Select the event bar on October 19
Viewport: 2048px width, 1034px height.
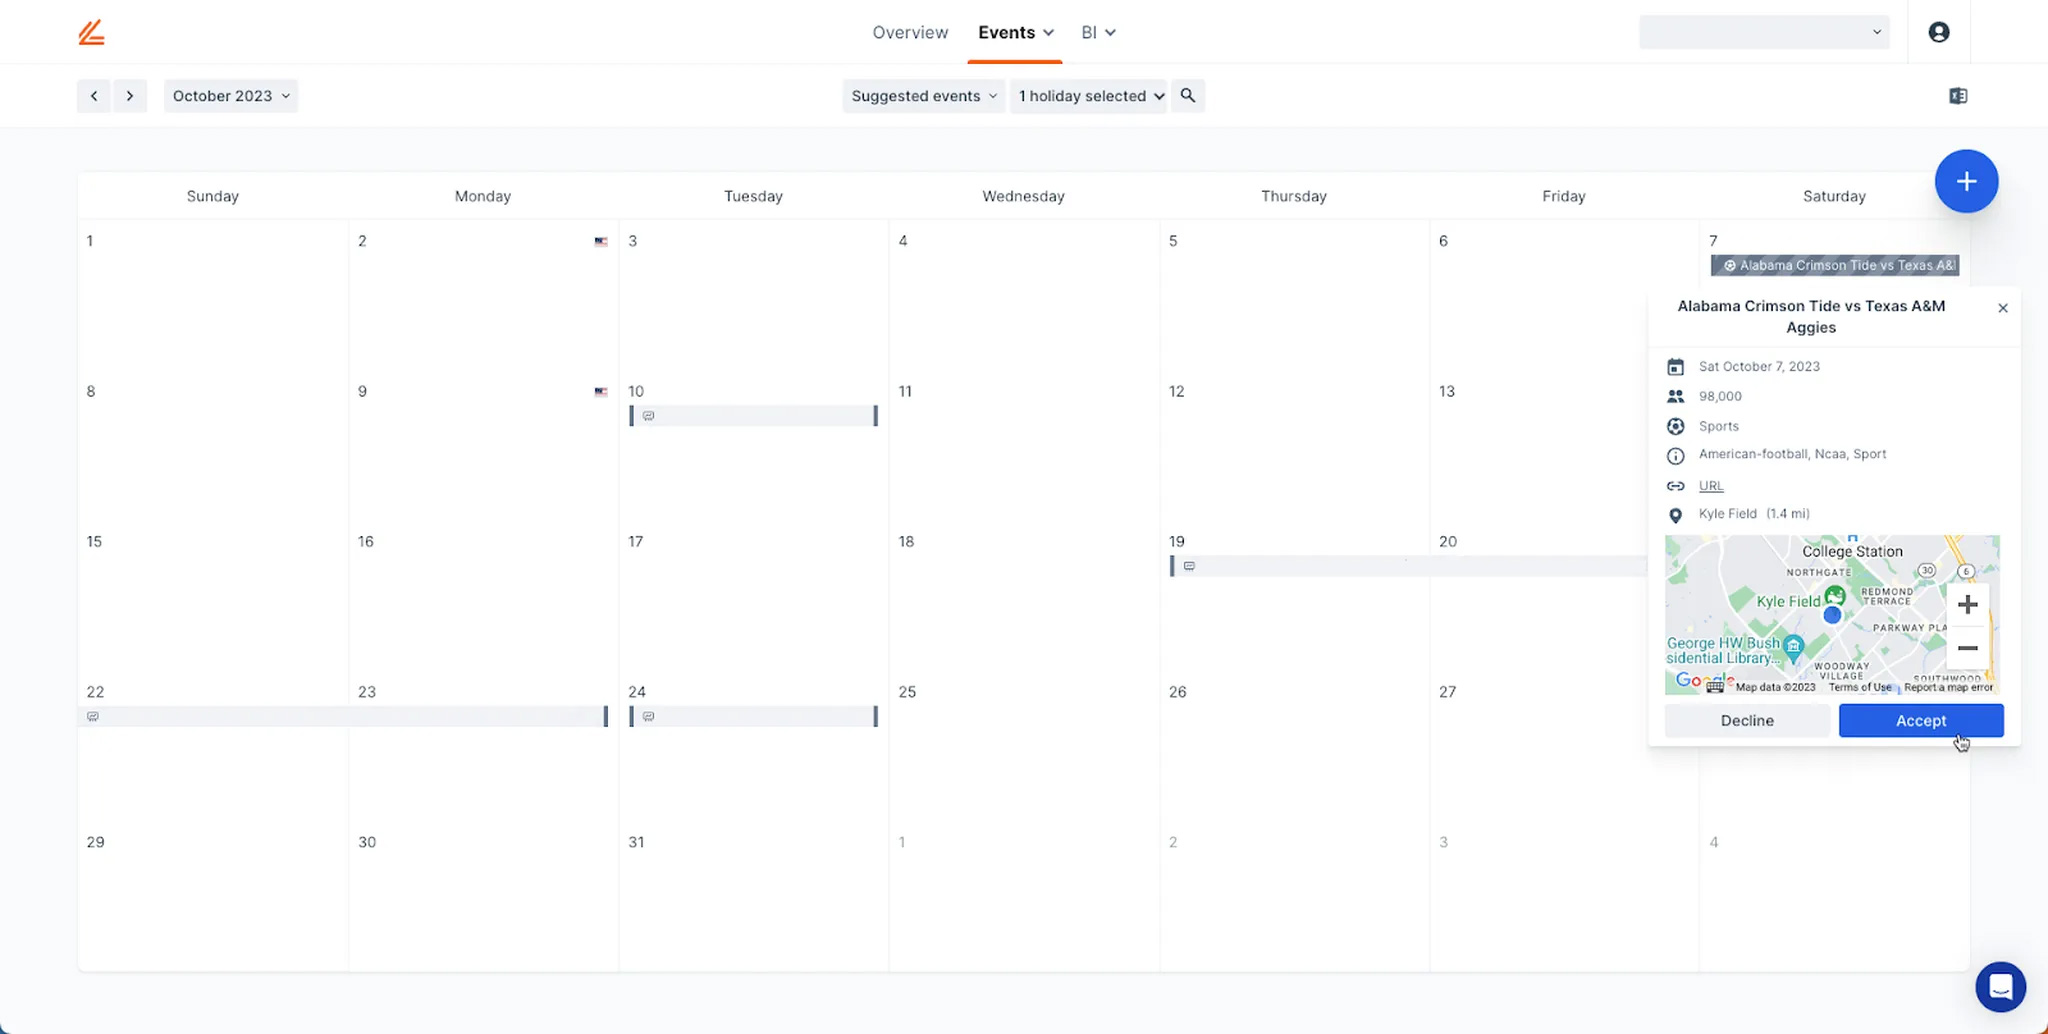point(1300,566)
